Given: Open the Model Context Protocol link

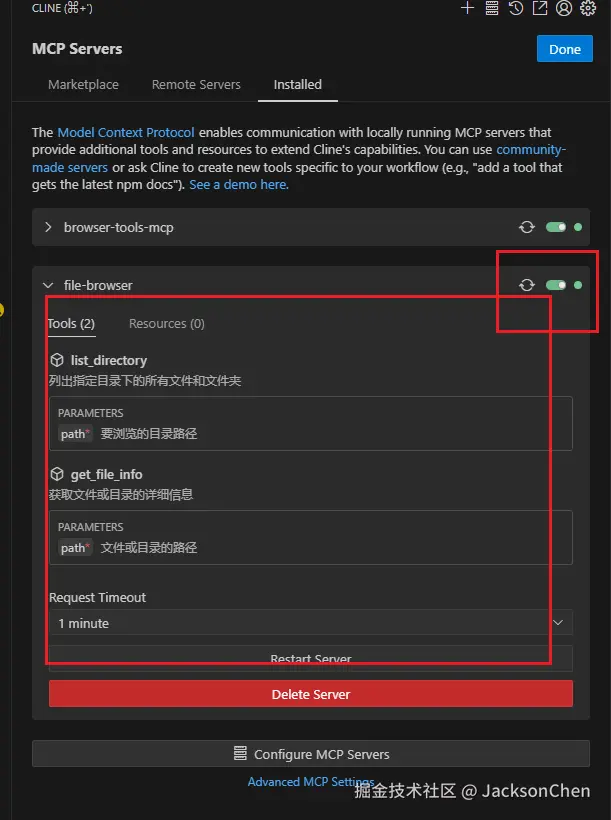Looking at the screenshot, I should click(x=126, y=132).
